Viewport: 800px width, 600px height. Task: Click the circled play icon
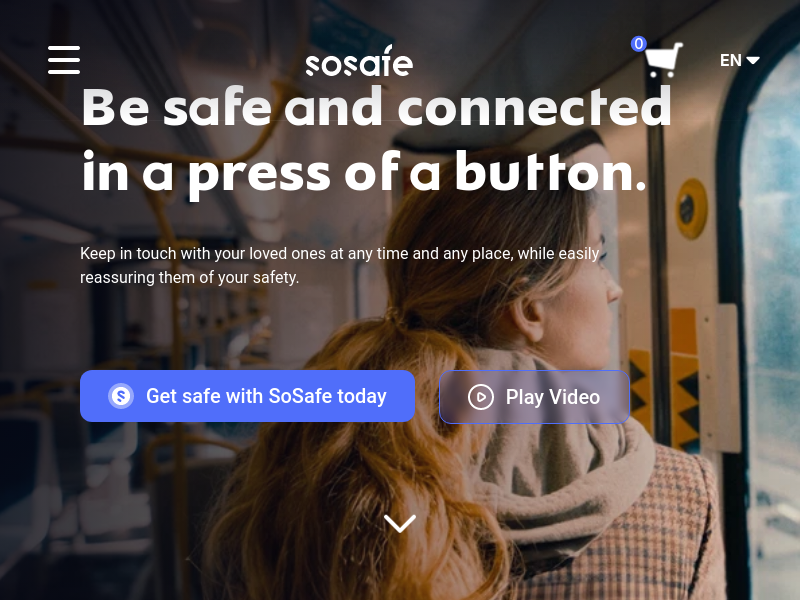[x=481, y=397]
